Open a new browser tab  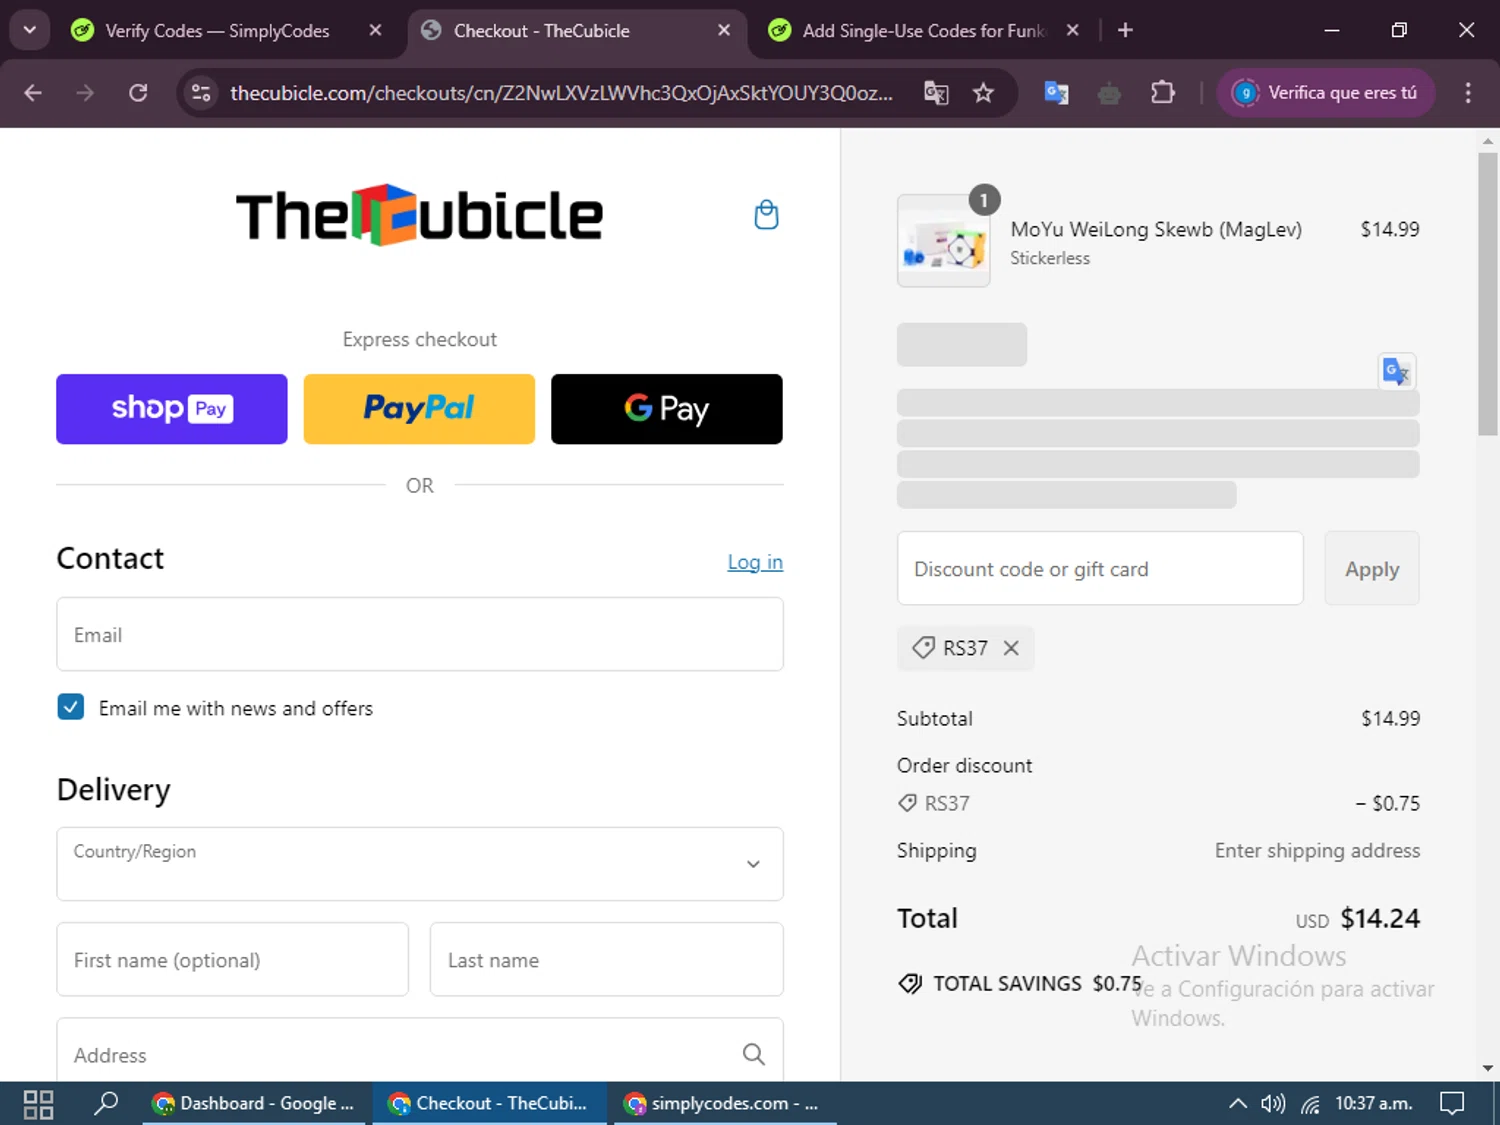pos(1125,30)
